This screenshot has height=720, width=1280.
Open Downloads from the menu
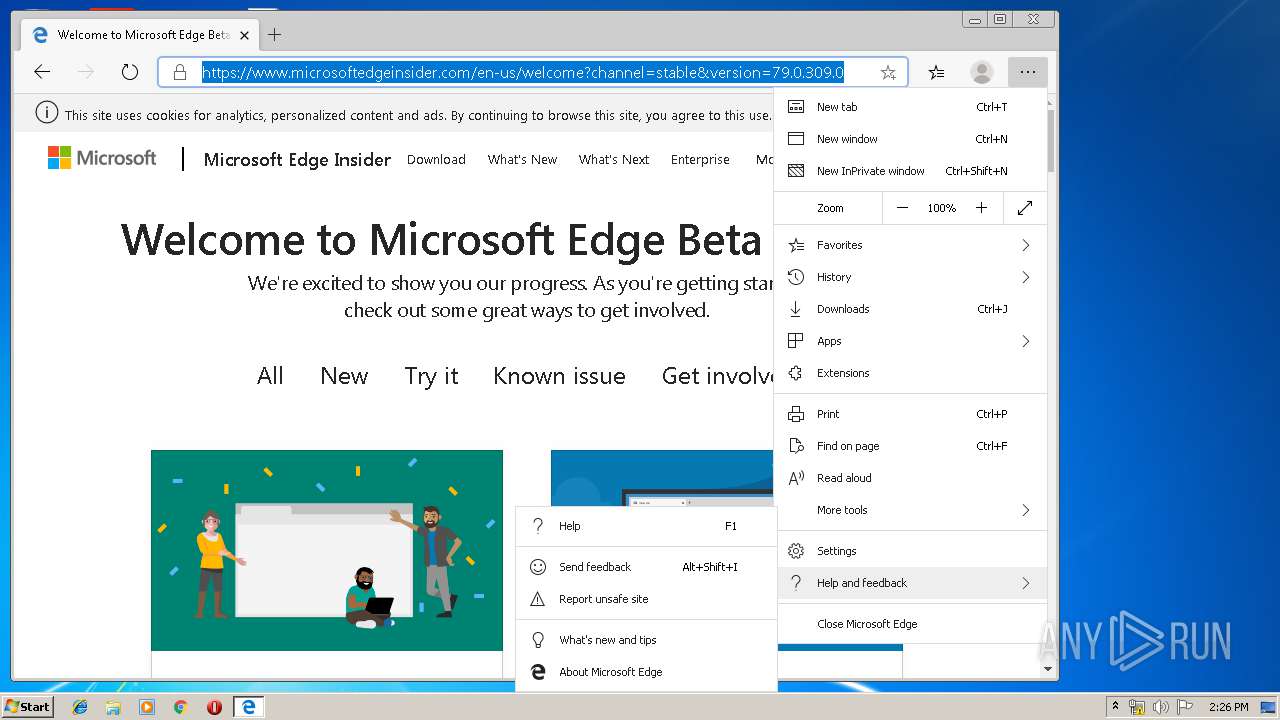911,309
